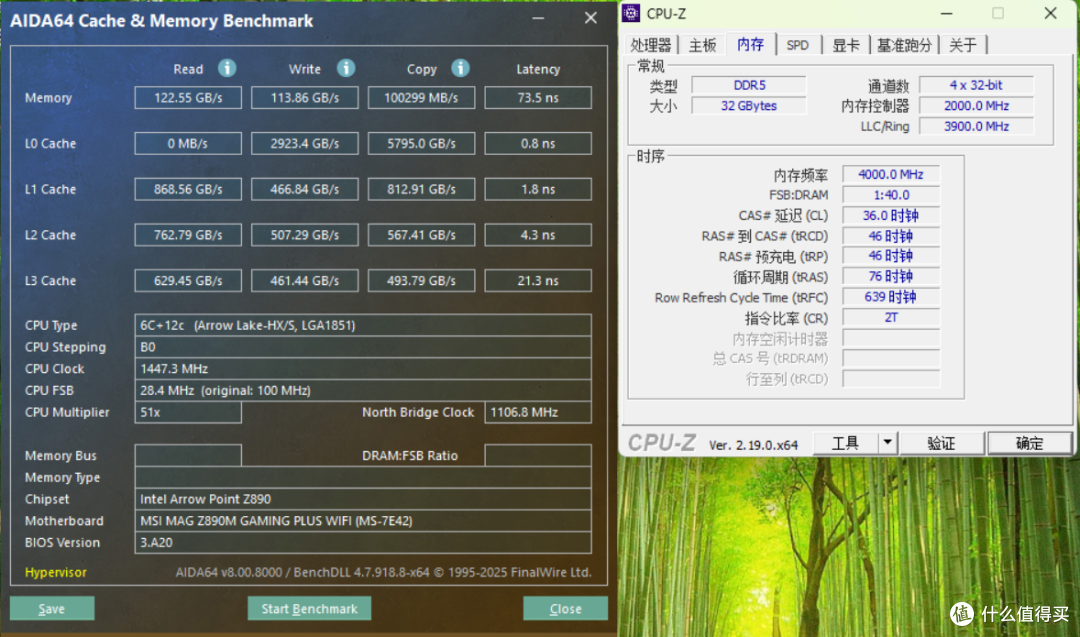Click the CPU FSB field 28.4 MHz
This screenshot has width=1080, height=637.
click(x=363, y=390)
